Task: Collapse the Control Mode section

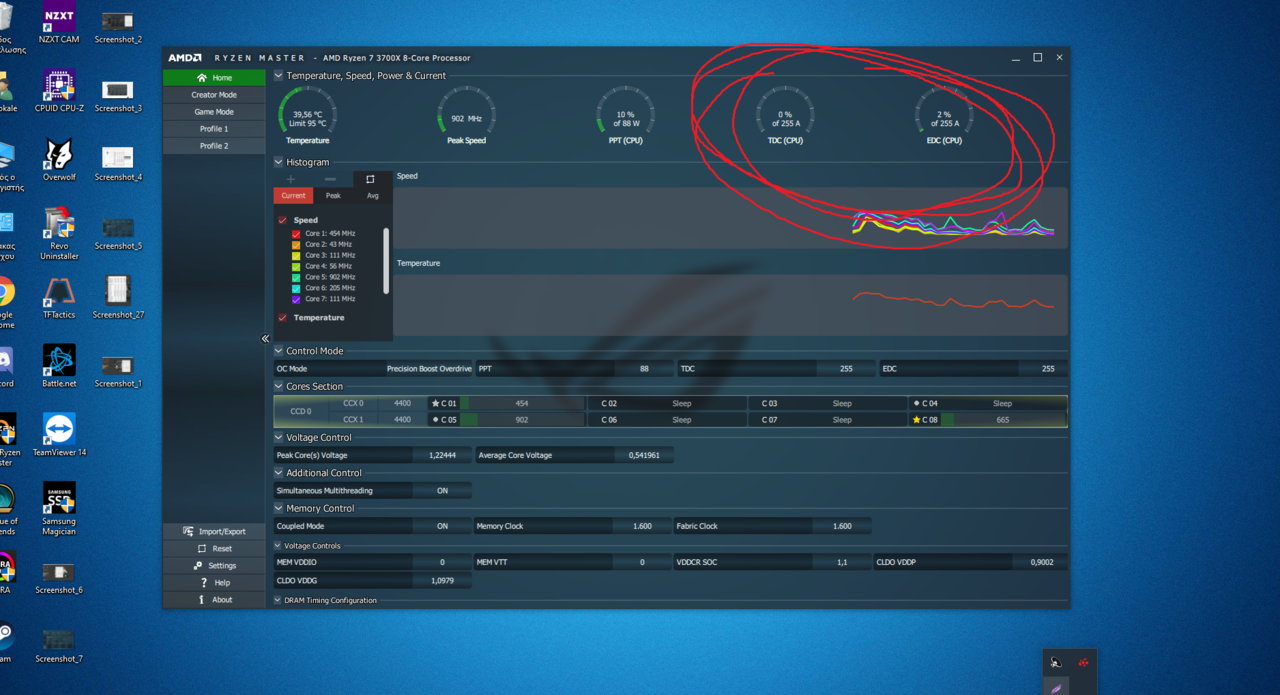Action: click(x=279, y=352)
